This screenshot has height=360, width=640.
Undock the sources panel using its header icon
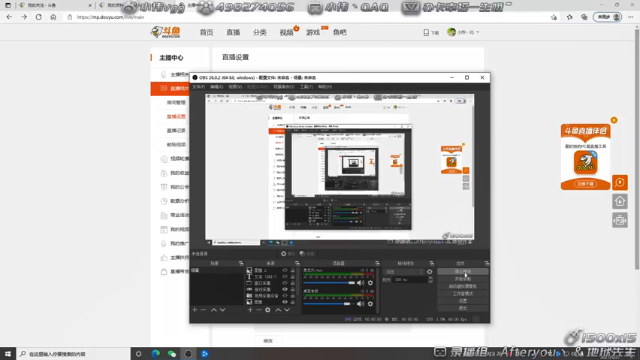(x=297, y=263)
